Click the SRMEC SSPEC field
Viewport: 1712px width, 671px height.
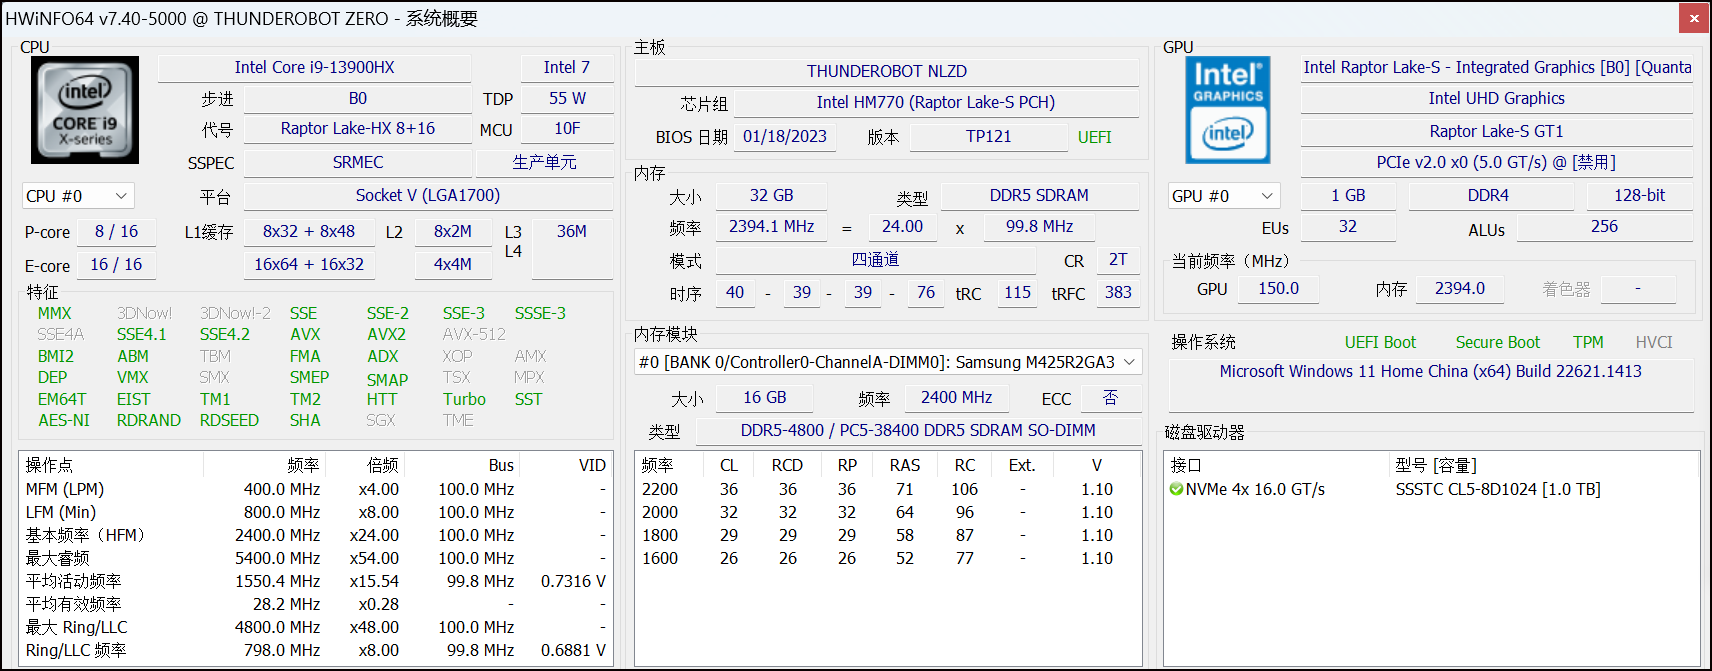coord(357,162)
